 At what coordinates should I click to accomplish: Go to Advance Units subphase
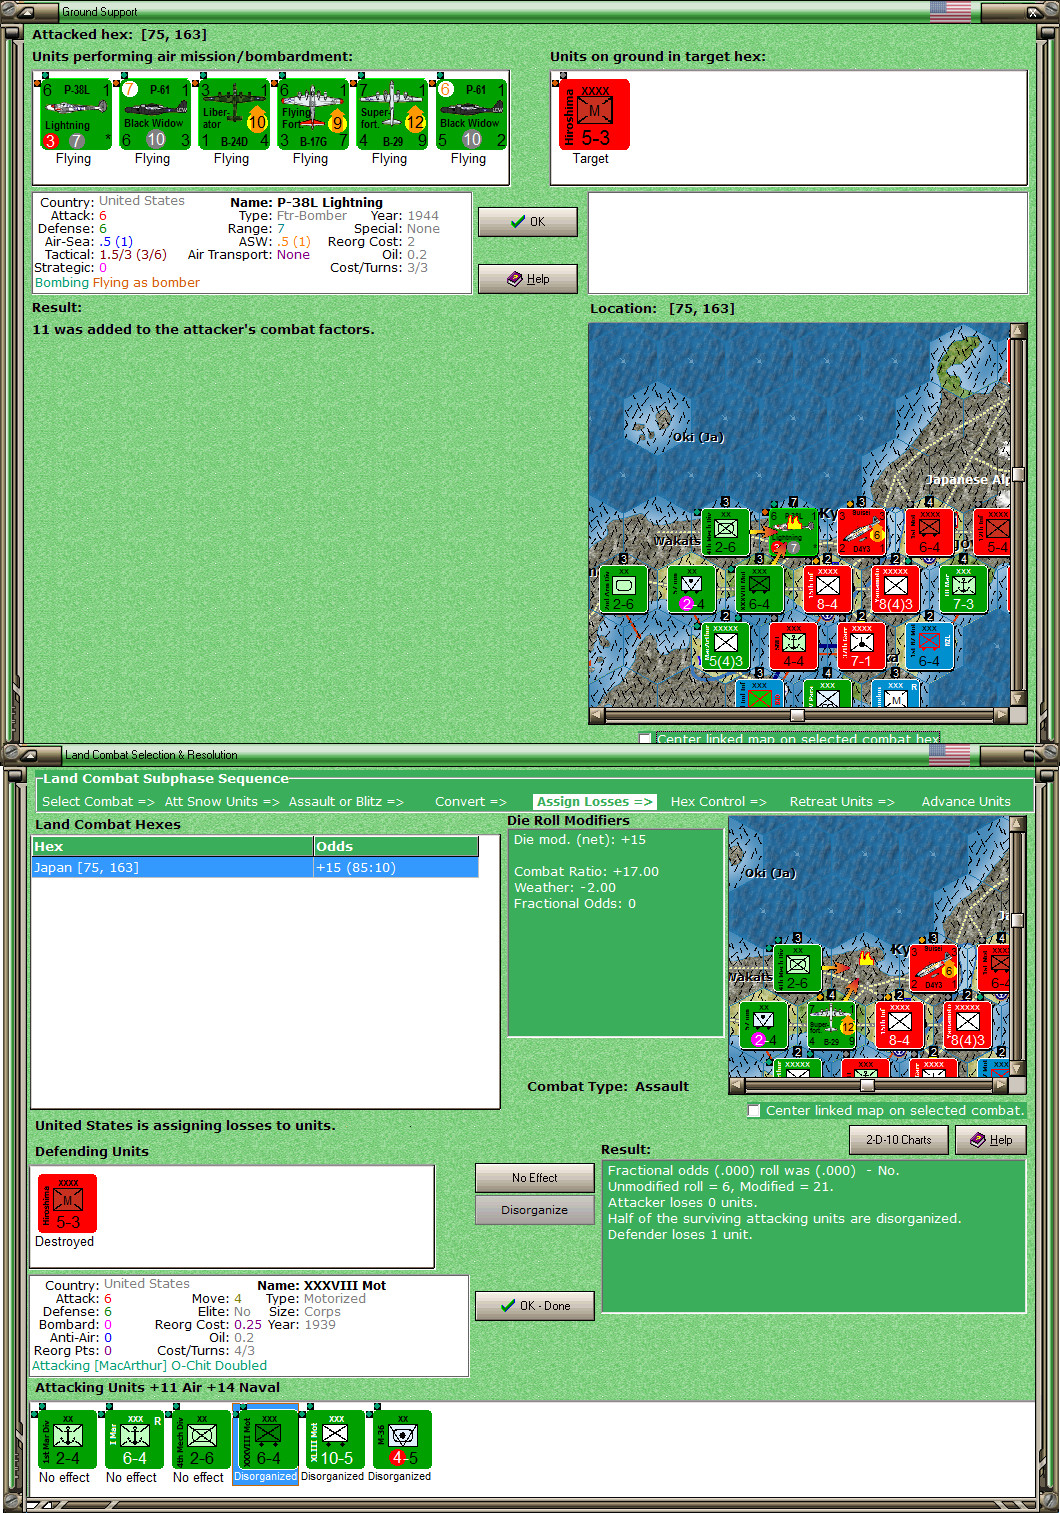(x=966, y=802)
